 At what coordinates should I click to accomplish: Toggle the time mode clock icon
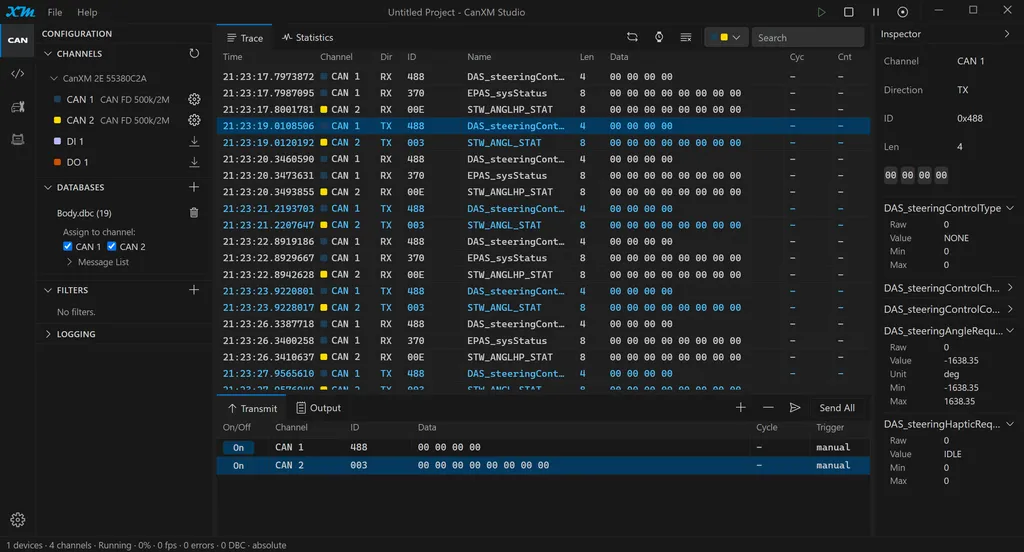(x=659, y=37)
